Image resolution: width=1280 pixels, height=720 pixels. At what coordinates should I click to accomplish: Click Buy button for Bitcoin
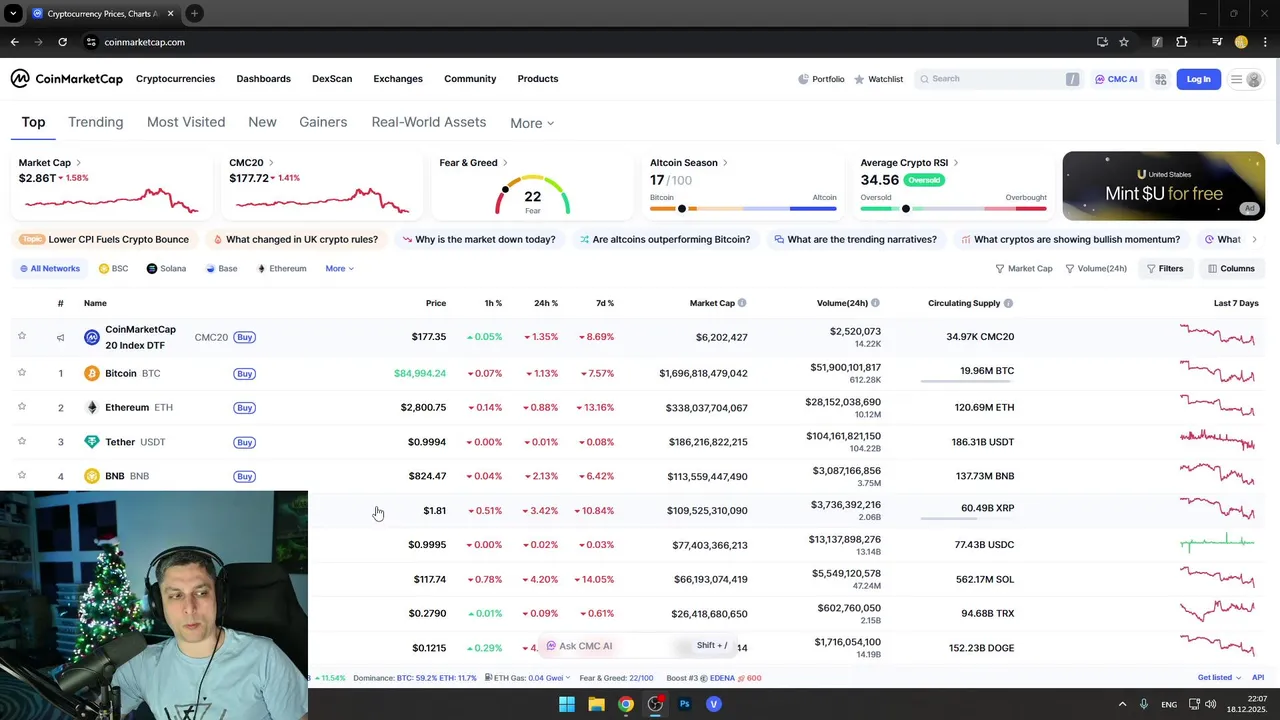pos(244,373)
